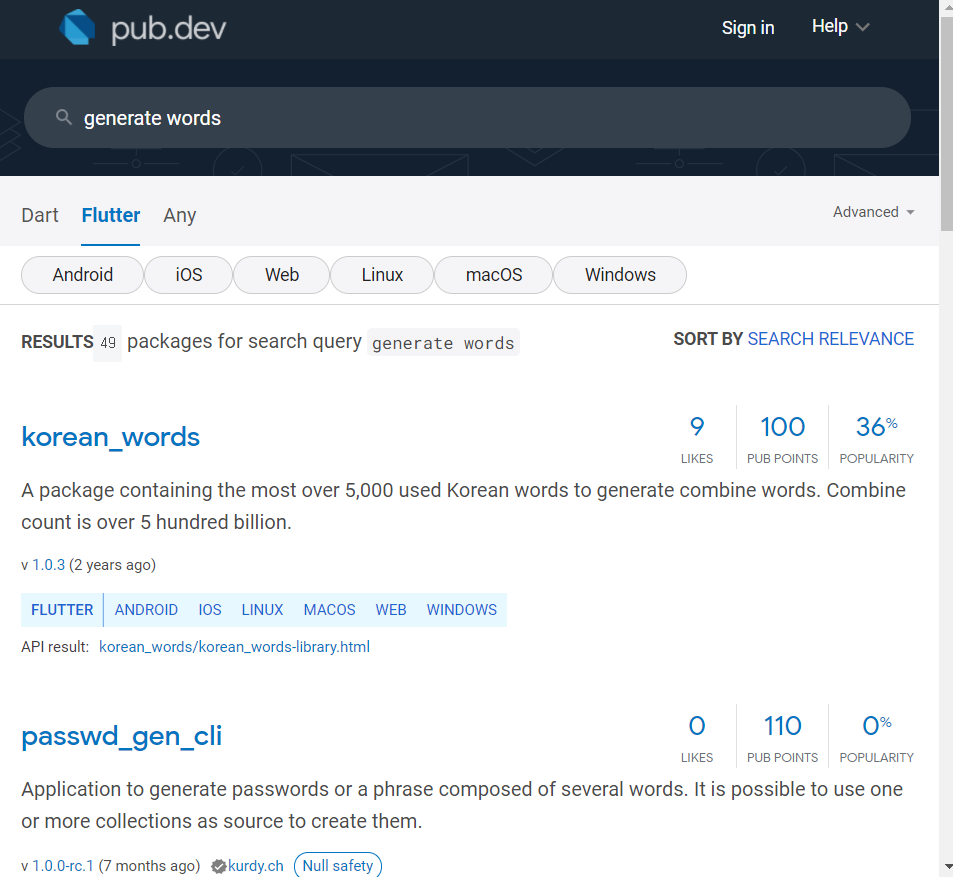
Task: Open the passwd_gen_cli package page
Action: coord(122,736)
